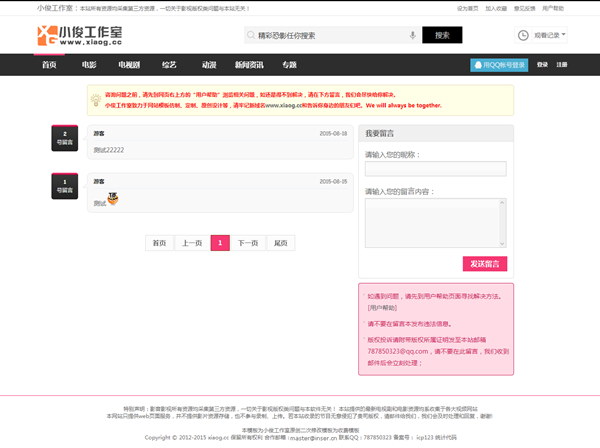The width and height of the screenshot is (600, 448).
Task: Click the 登录 link in navbar
Action: pos(542,65)
